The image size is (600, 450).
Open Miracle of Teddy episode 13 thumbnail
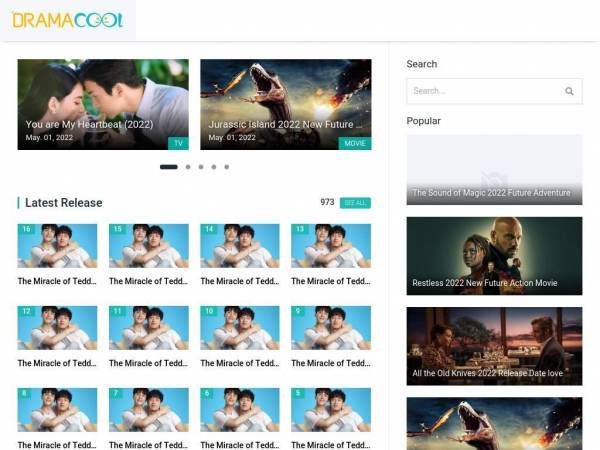click(x=331, y=246)
